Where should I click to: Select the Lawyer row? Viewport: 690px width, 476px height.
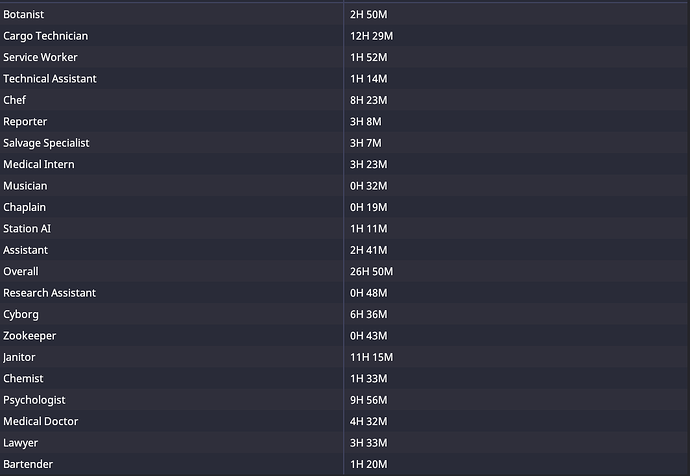[21, 443]
